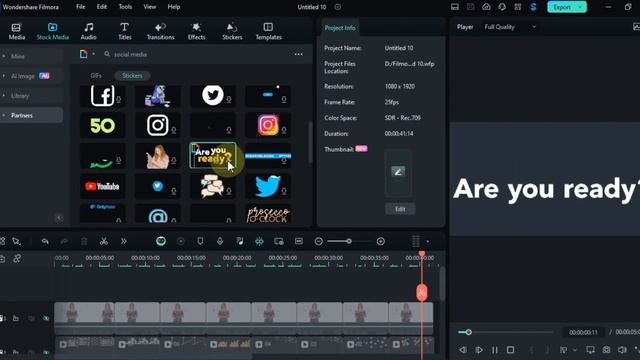Select the green 50 sticker
The image size is (640, 360).
(x=102, y=126)
